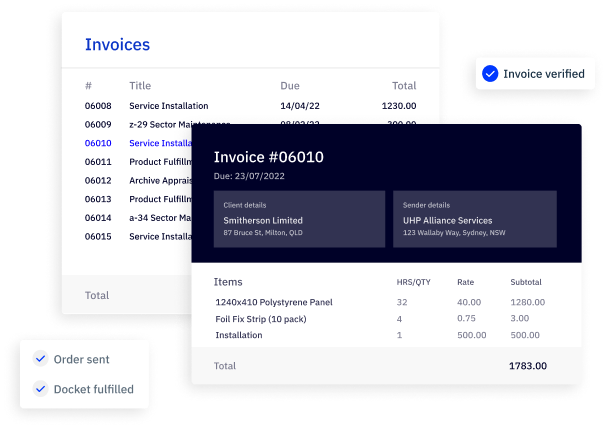608x429 pixels.
Task: Click the # column header
Action: click(x=88, y=86)
